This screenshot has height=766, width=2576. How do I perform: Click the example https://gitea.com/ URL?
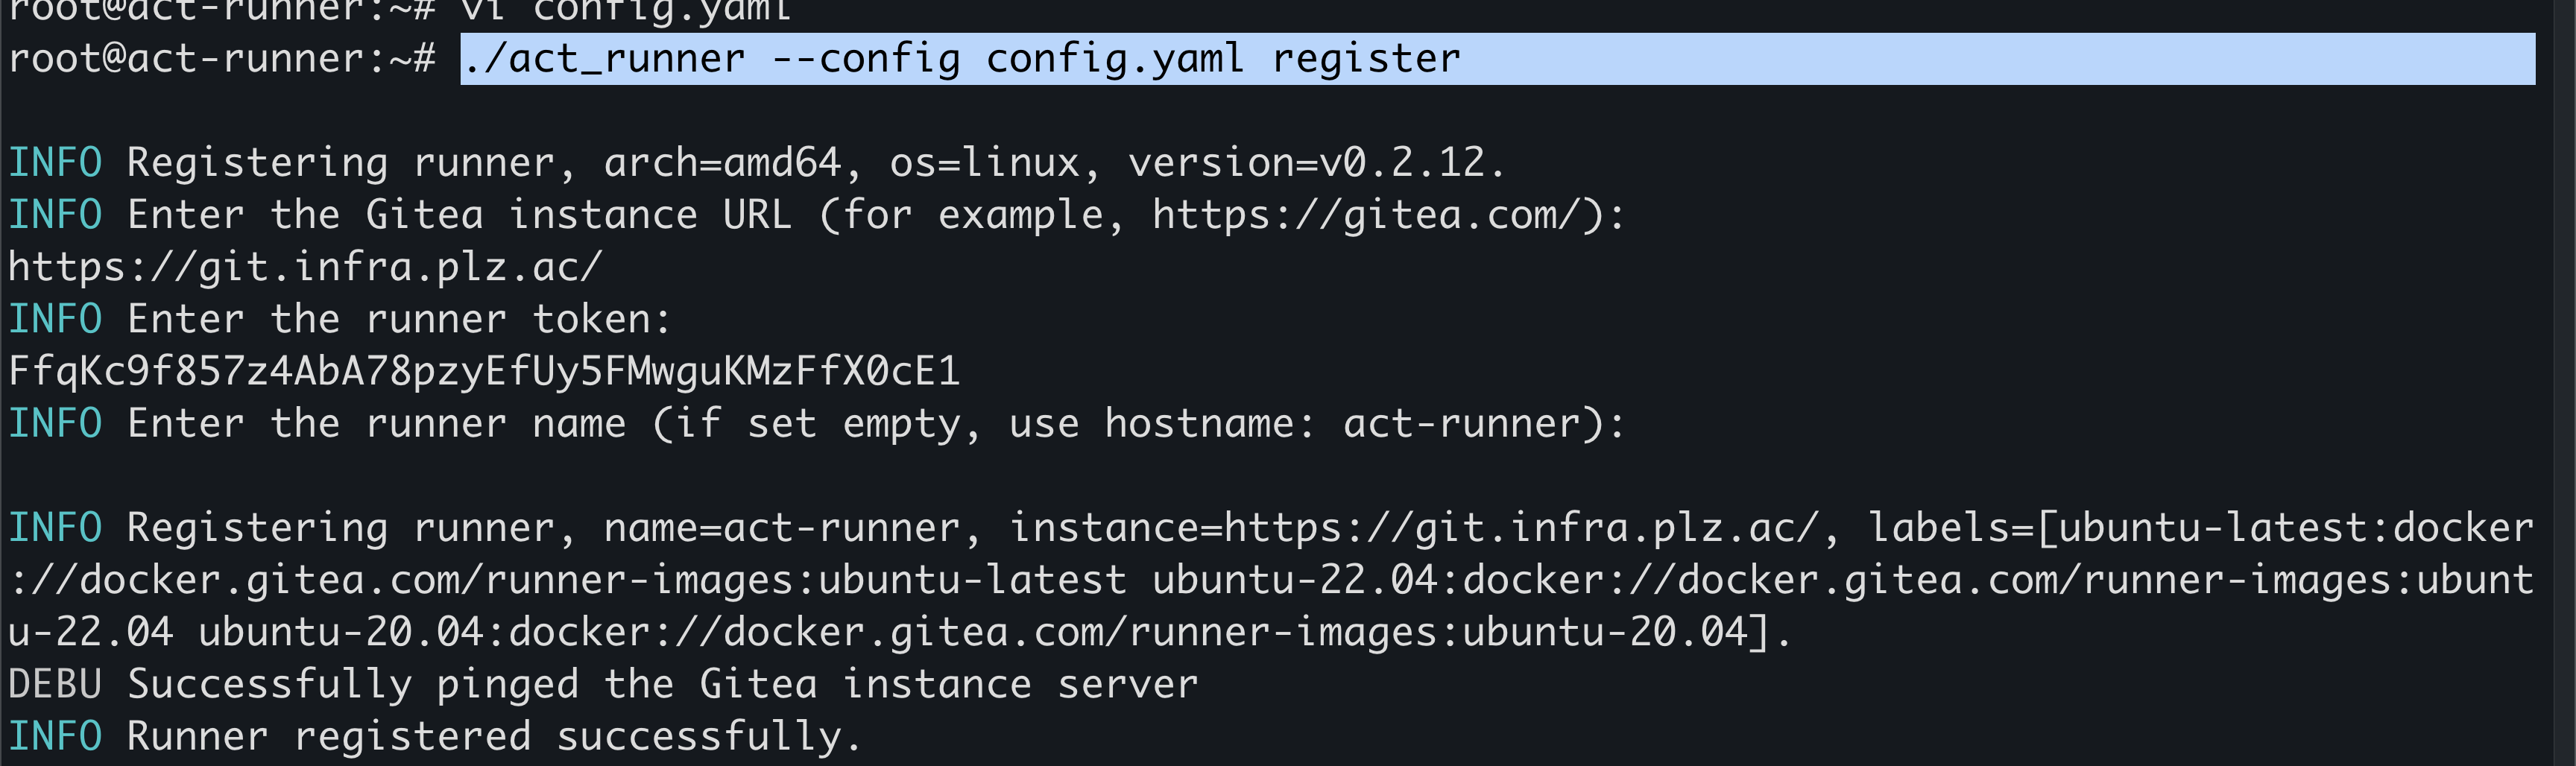[x=1365, y=215]
